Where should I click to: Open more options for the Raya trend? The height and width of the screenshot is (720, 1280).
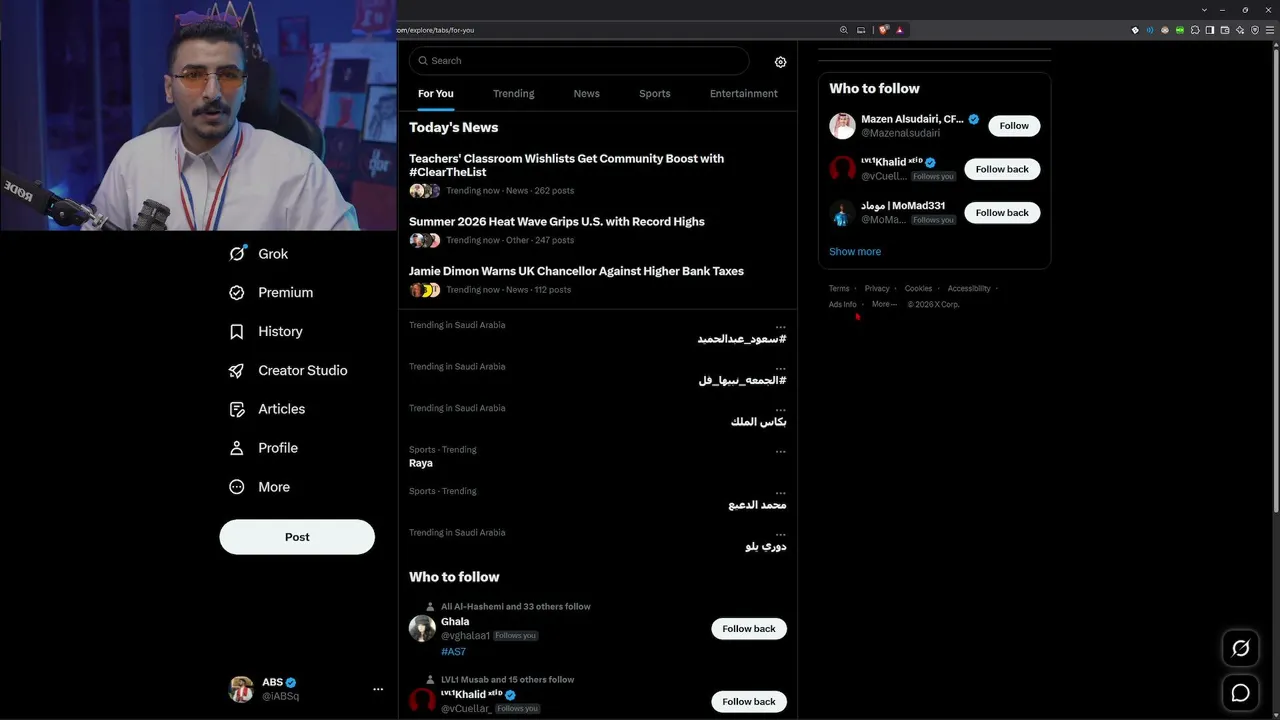pyautogui.click(x=781, y=452)
